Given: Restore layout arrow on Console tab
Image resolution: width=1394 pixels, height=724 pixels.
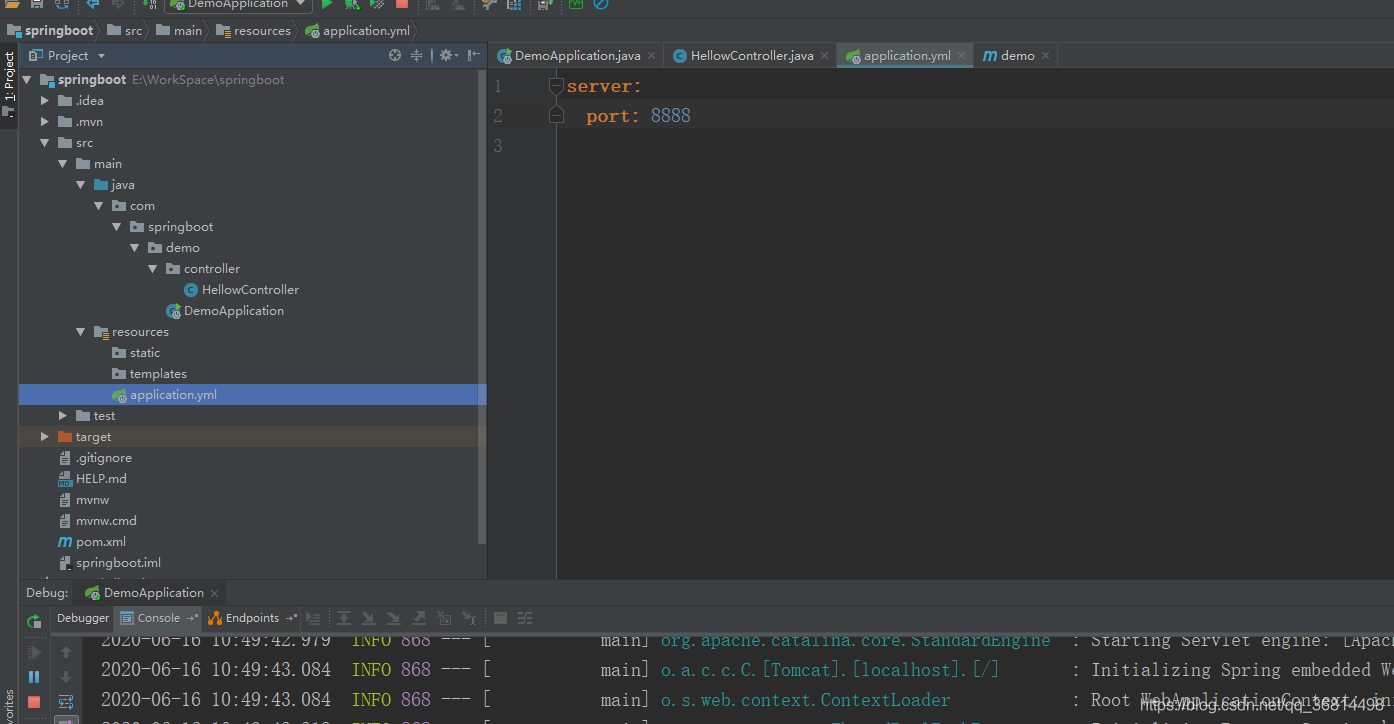Looking at the screenshot, I should click(x=192, y=618).
